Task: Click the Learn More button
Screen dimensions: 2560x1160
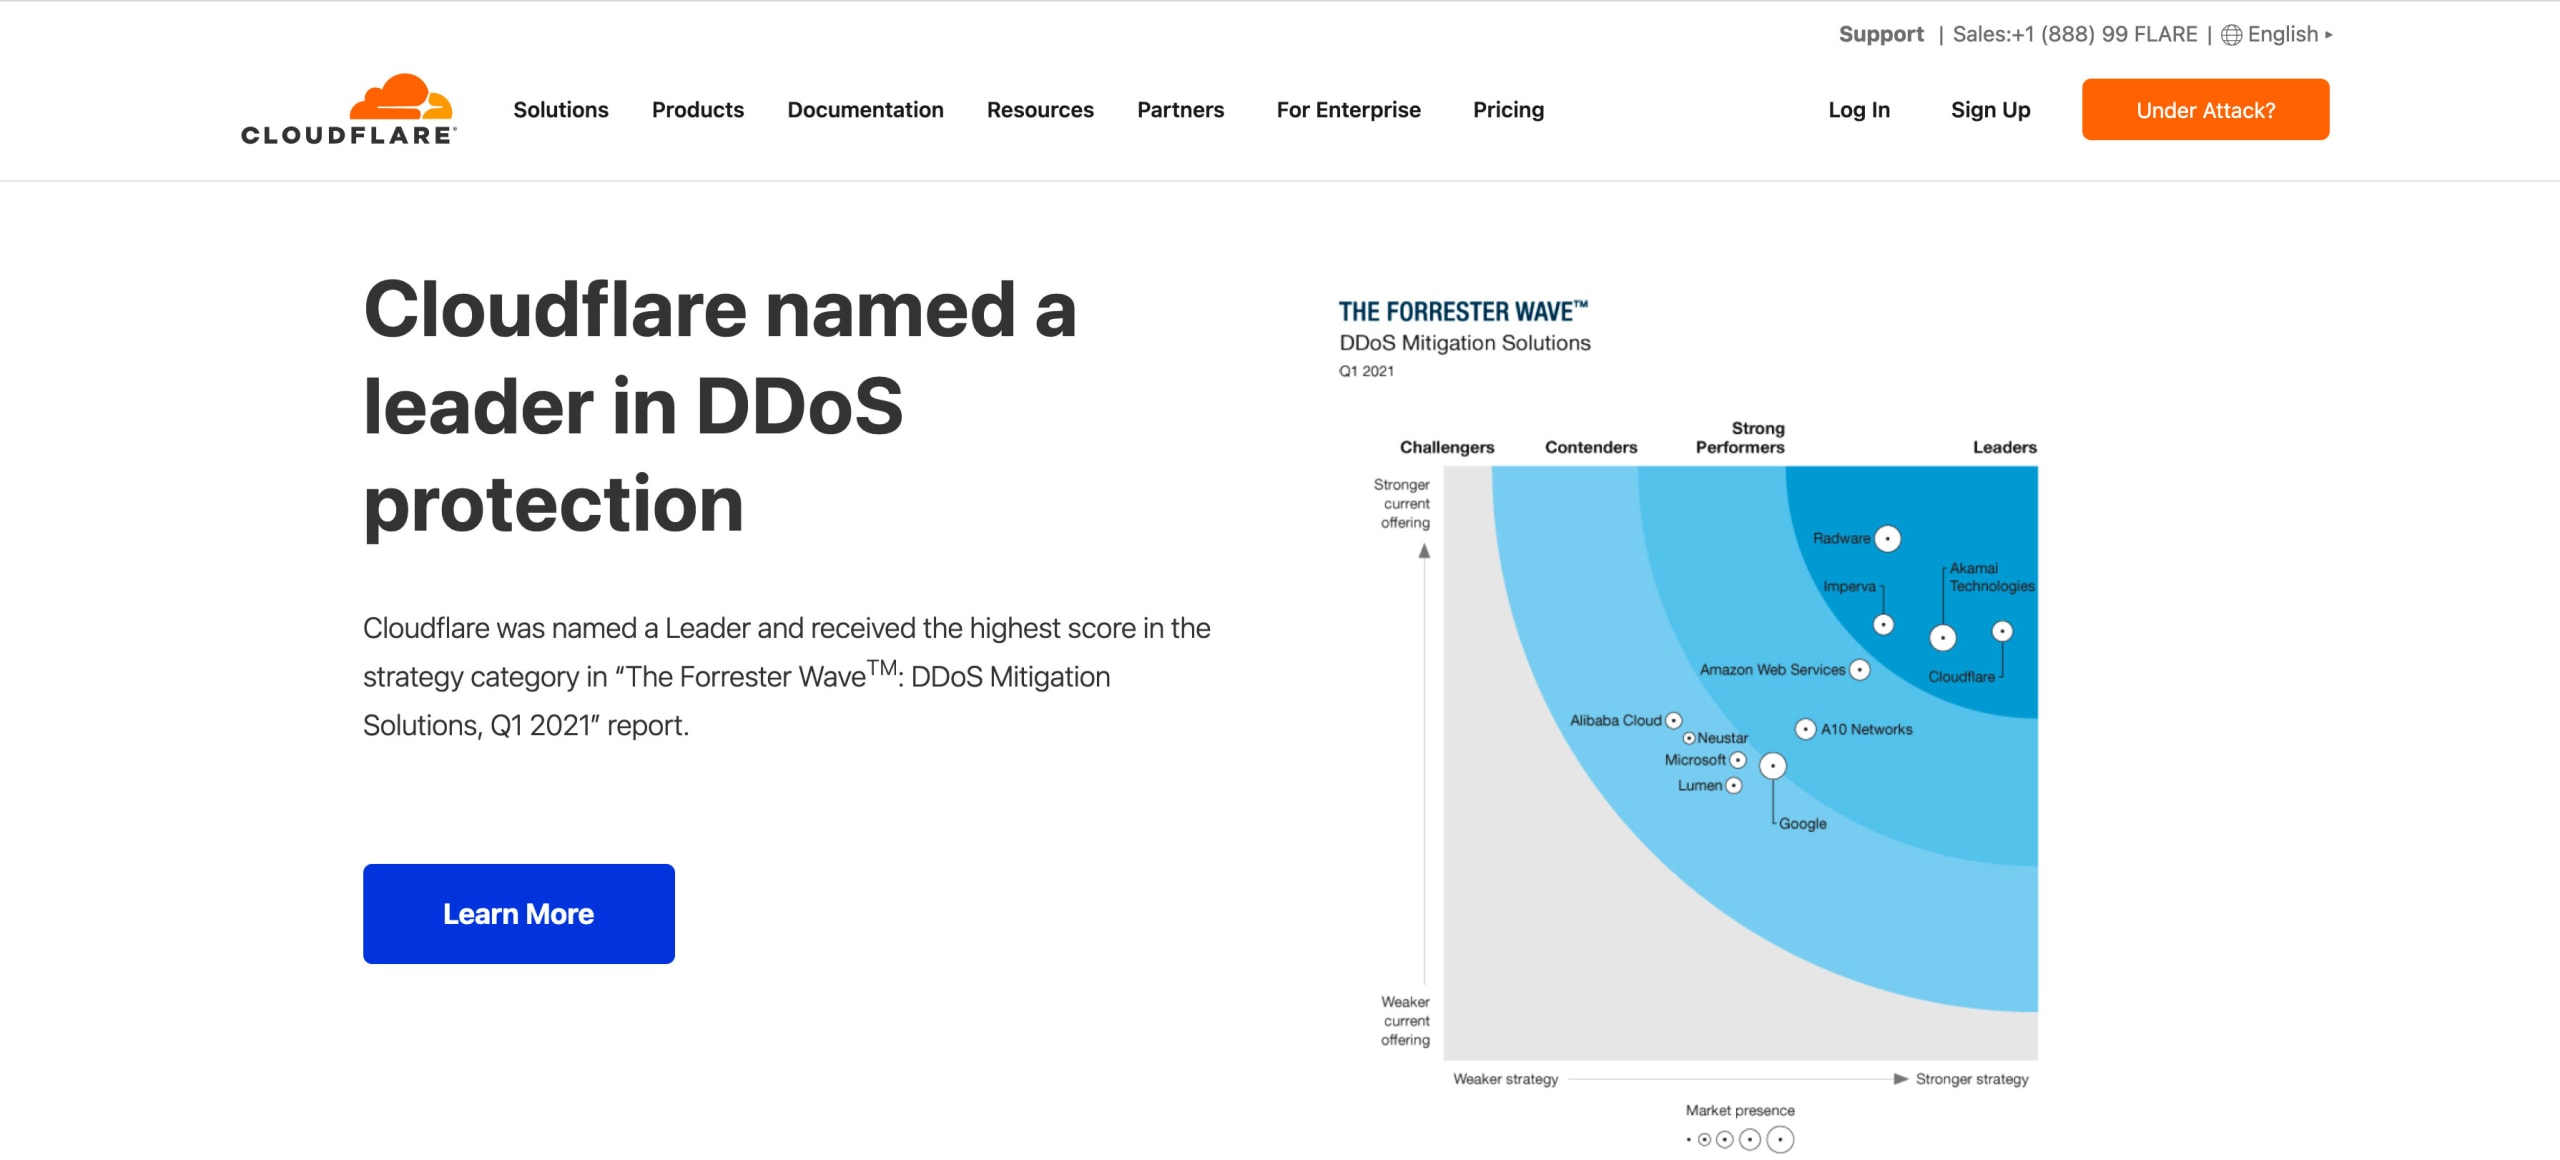Action: (518, 913)
